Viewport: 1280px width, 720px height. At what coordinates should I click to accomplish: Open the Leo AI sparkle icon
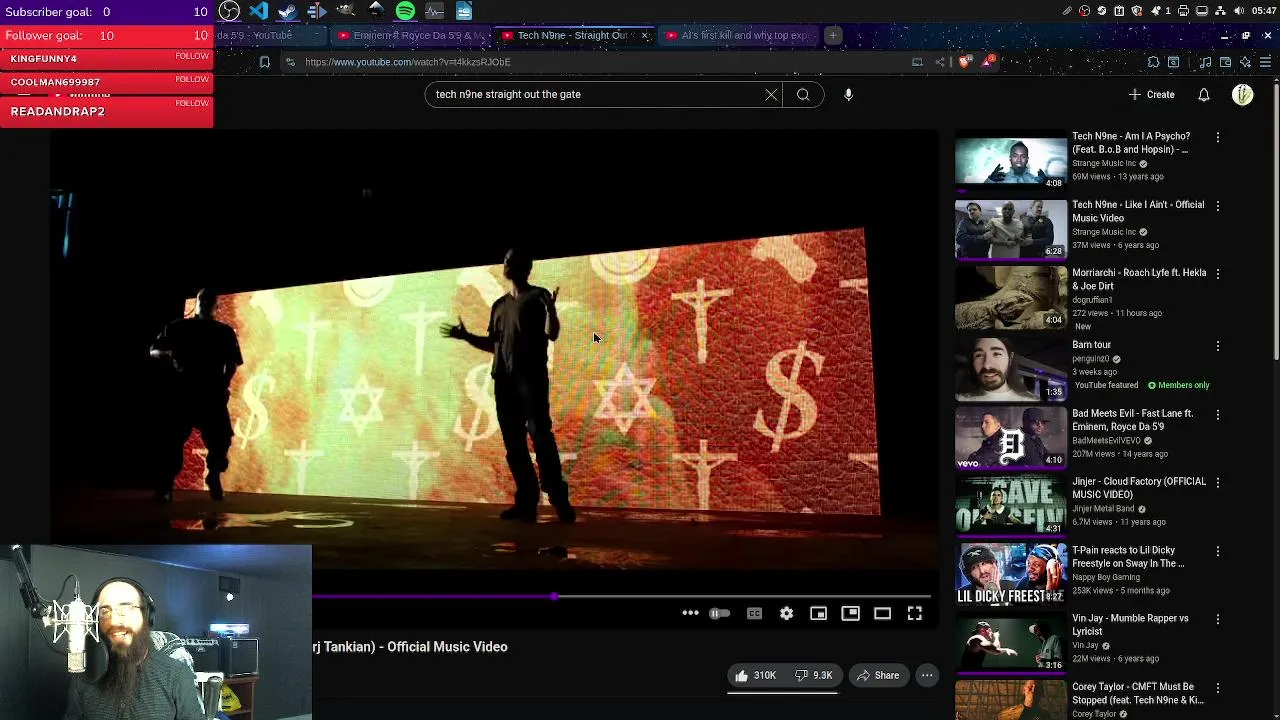pos(1245,62)
